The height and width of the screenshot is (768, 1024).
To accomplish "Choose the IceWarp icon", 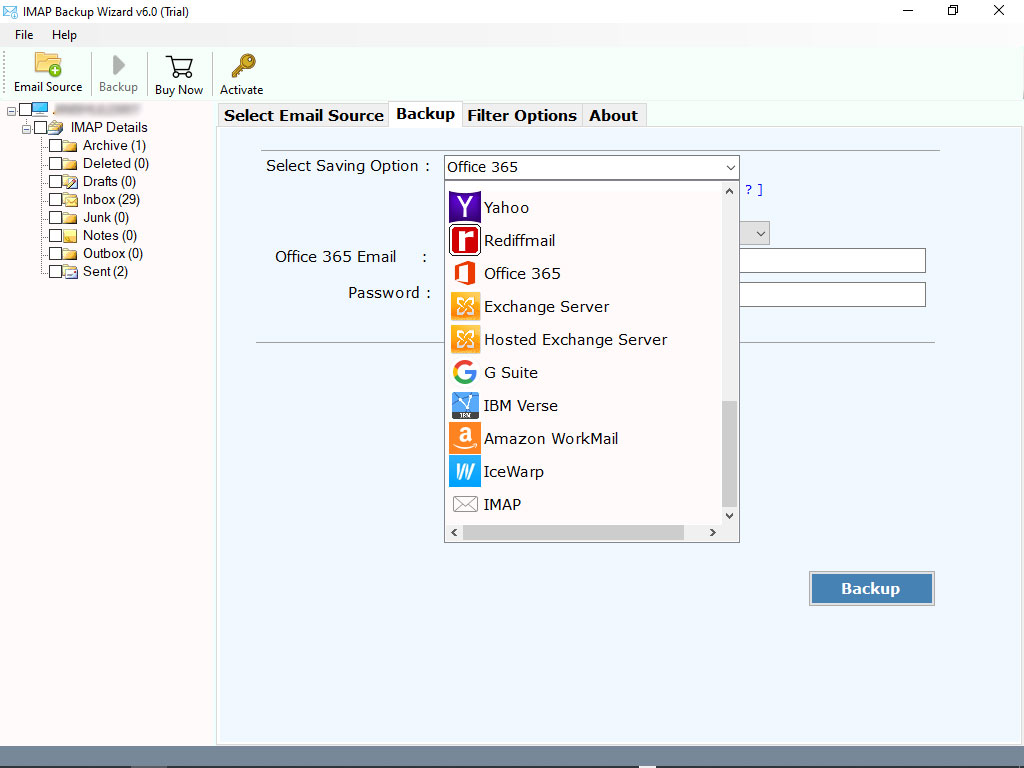I will 464,471.
